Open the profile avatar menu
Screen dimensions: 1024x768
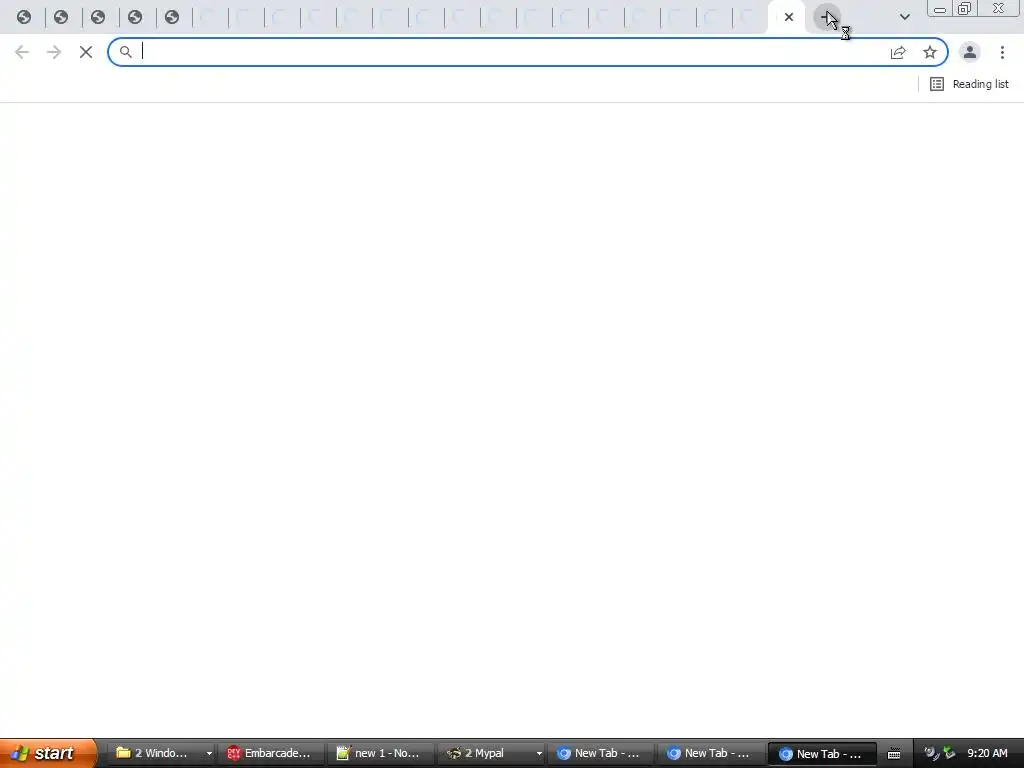pos(970,52)
